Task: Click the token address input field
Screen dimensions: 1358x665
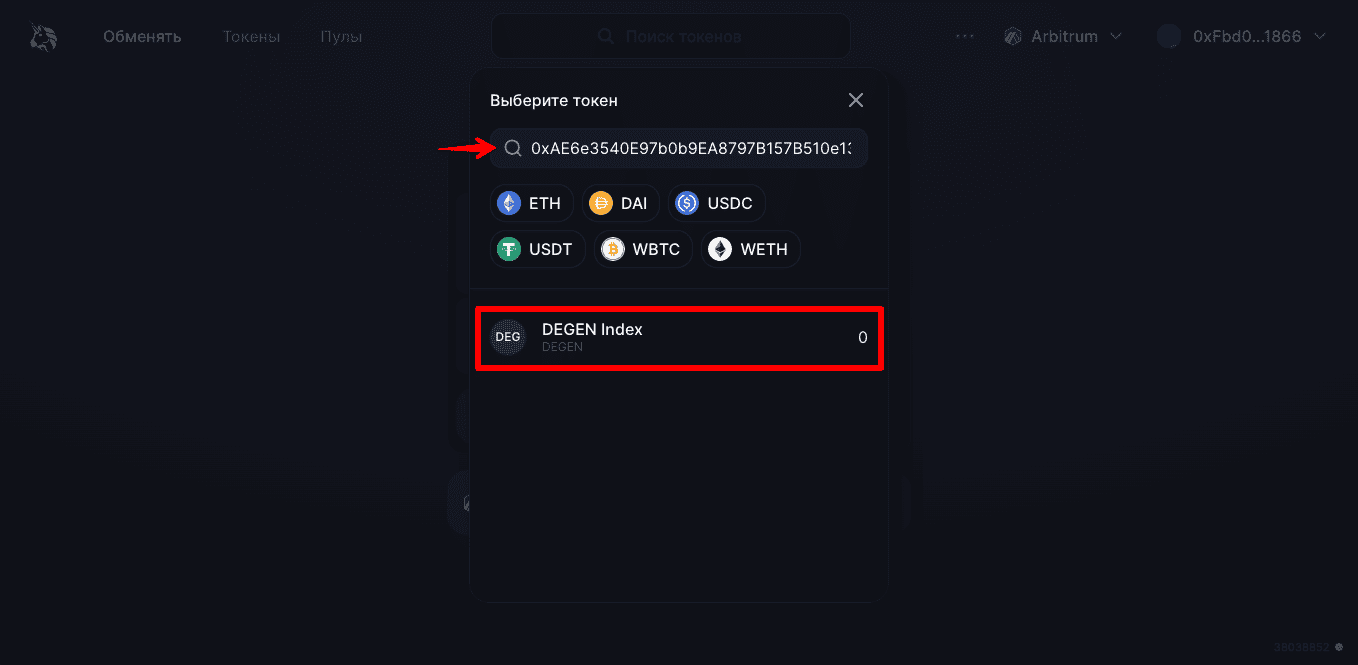Action: [679, 148]
